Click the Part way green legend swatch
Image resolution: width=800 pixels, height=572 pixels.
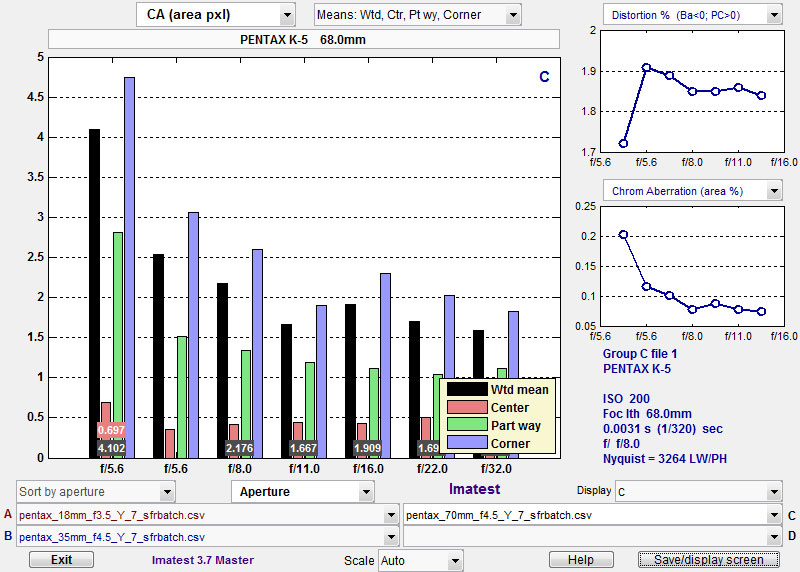tap(467, 425)
